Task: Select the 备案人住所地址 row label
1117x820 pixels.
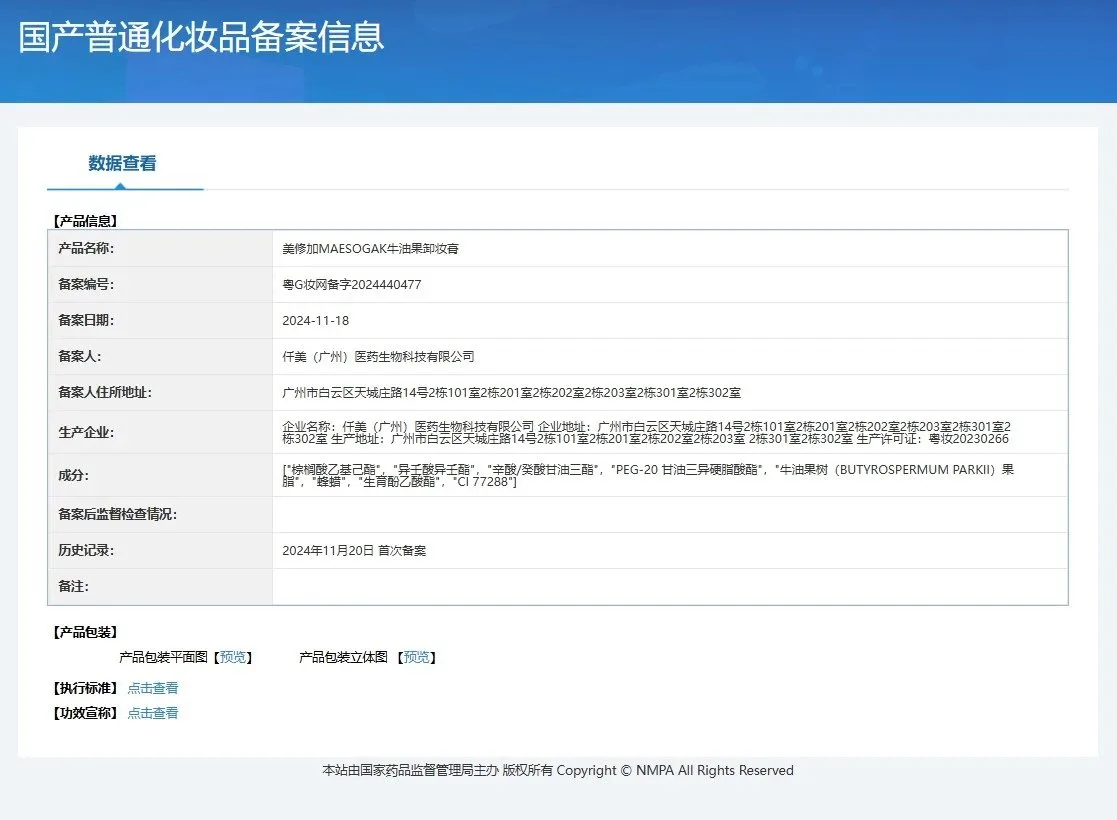Action: [x=105, y=393]
